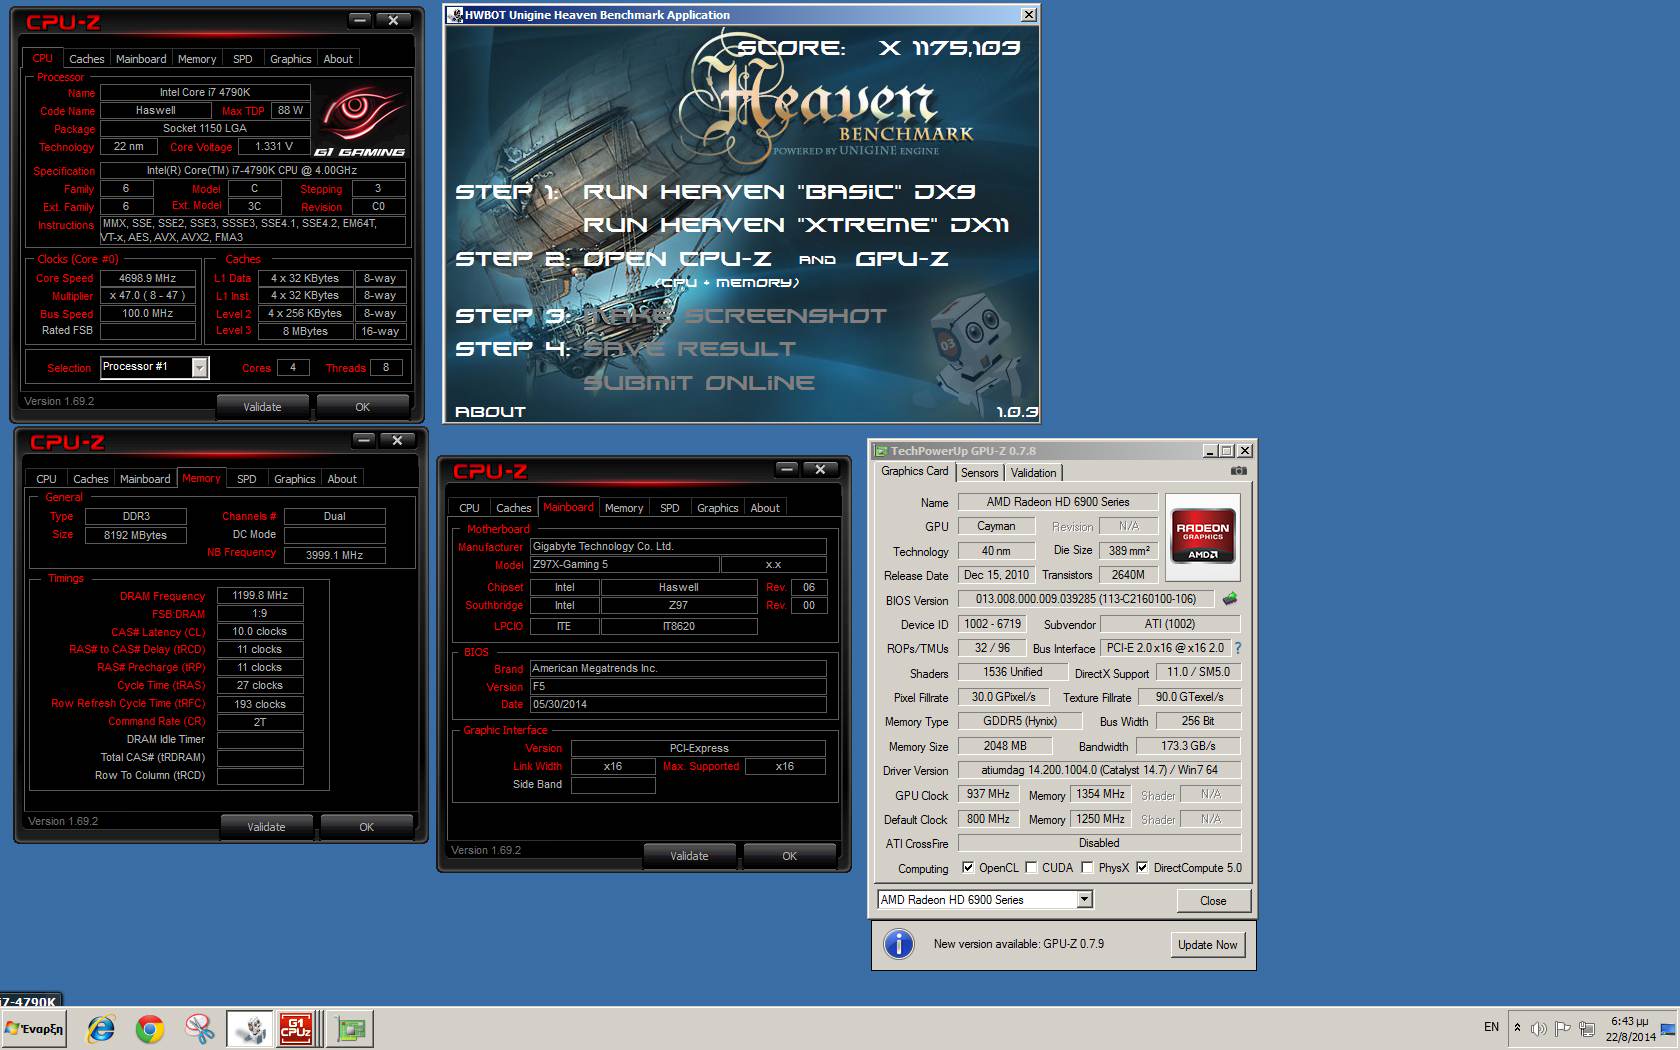Open the volume speaker tray icon
The width and height of the screenshot is (1680, 1050).
(x=1539, y=1028)
